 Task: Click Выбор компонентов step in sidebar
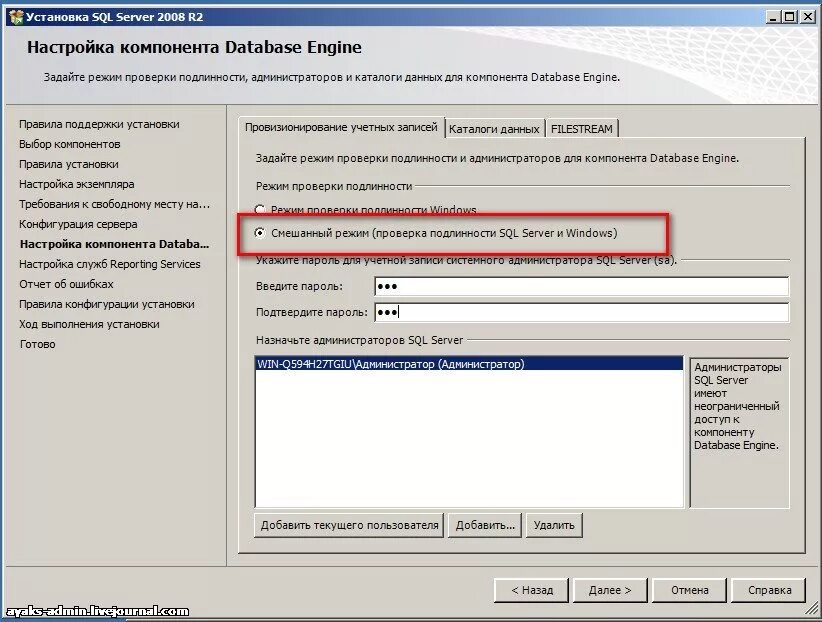70,144
